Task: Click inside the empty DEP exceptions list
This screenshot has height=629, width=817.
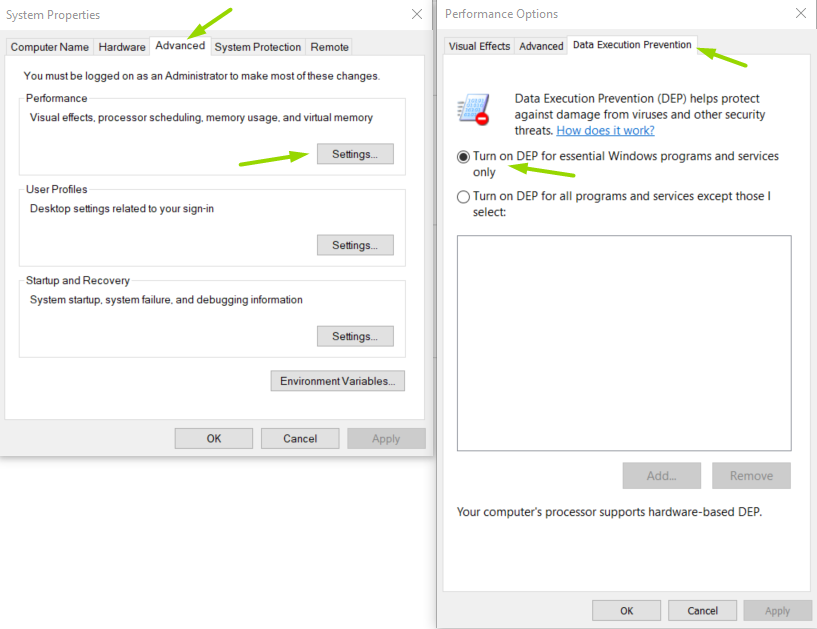Action: 624,343
